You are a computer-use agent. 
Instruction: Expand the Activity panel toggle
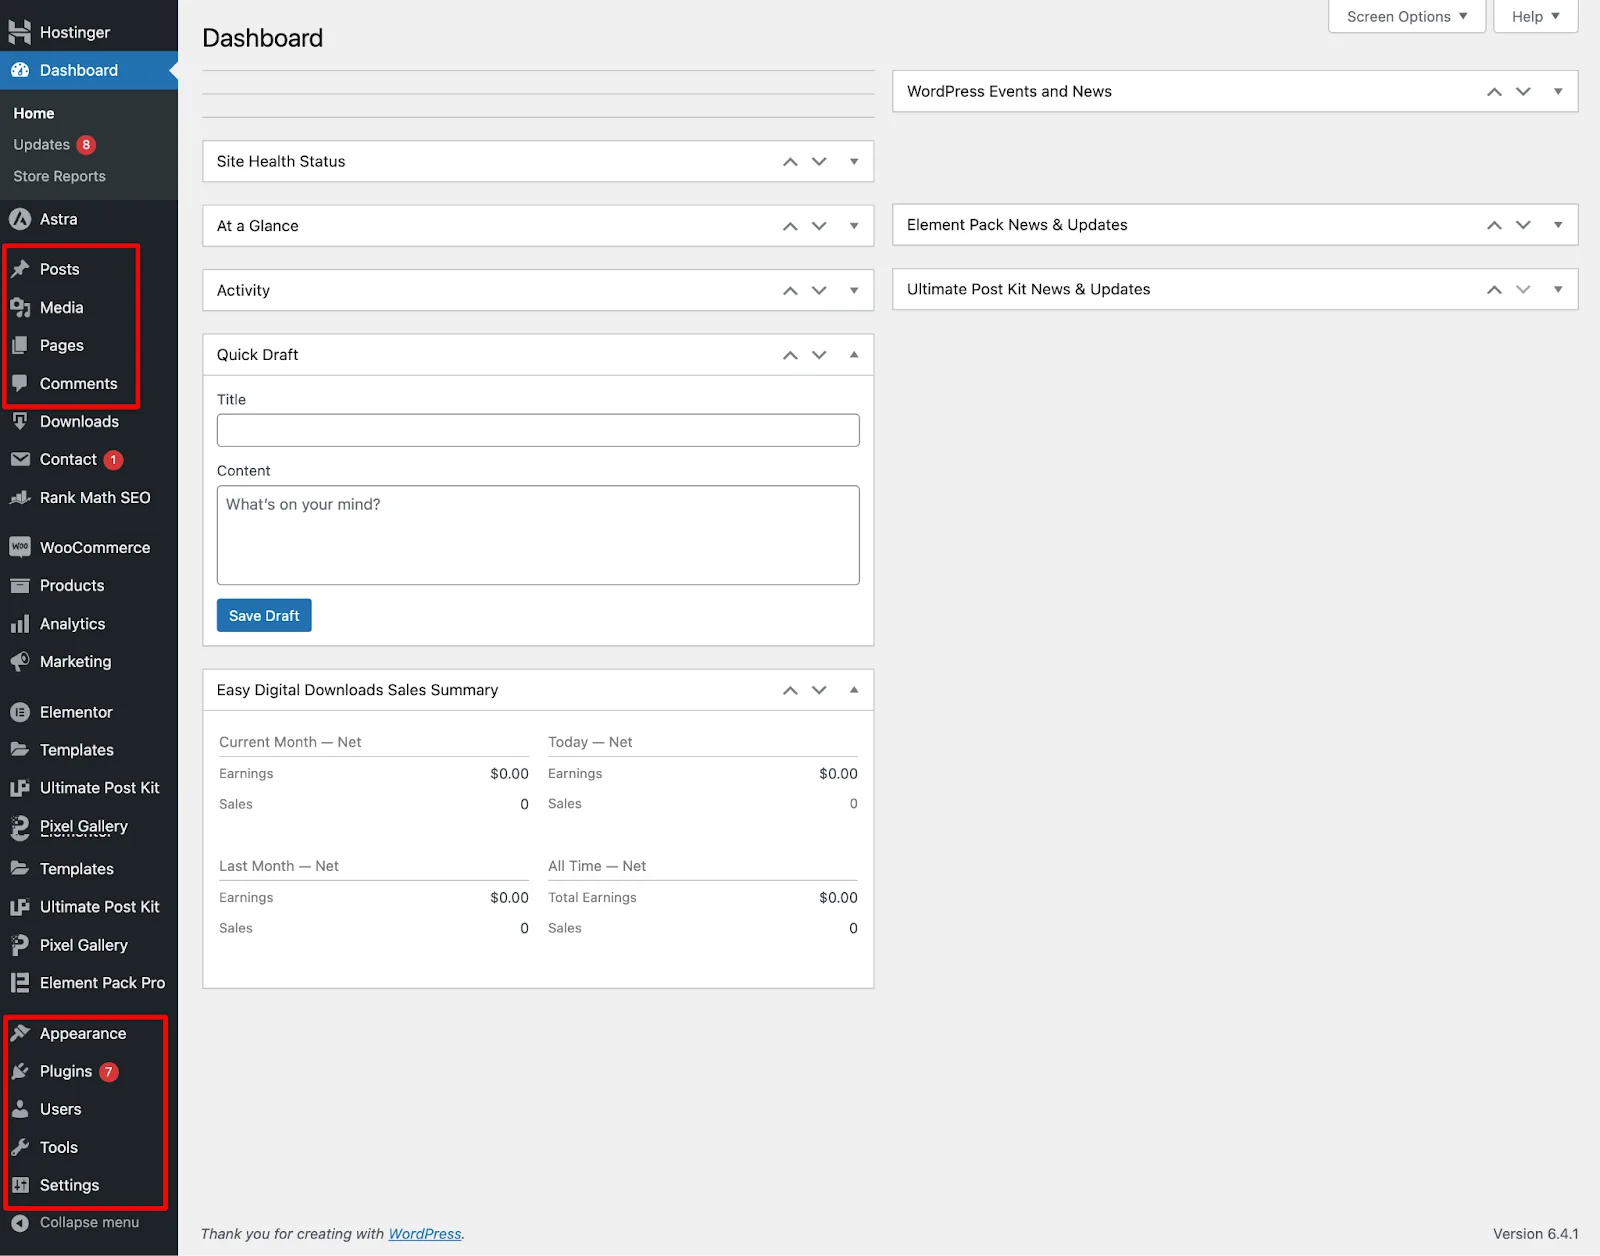854,290
